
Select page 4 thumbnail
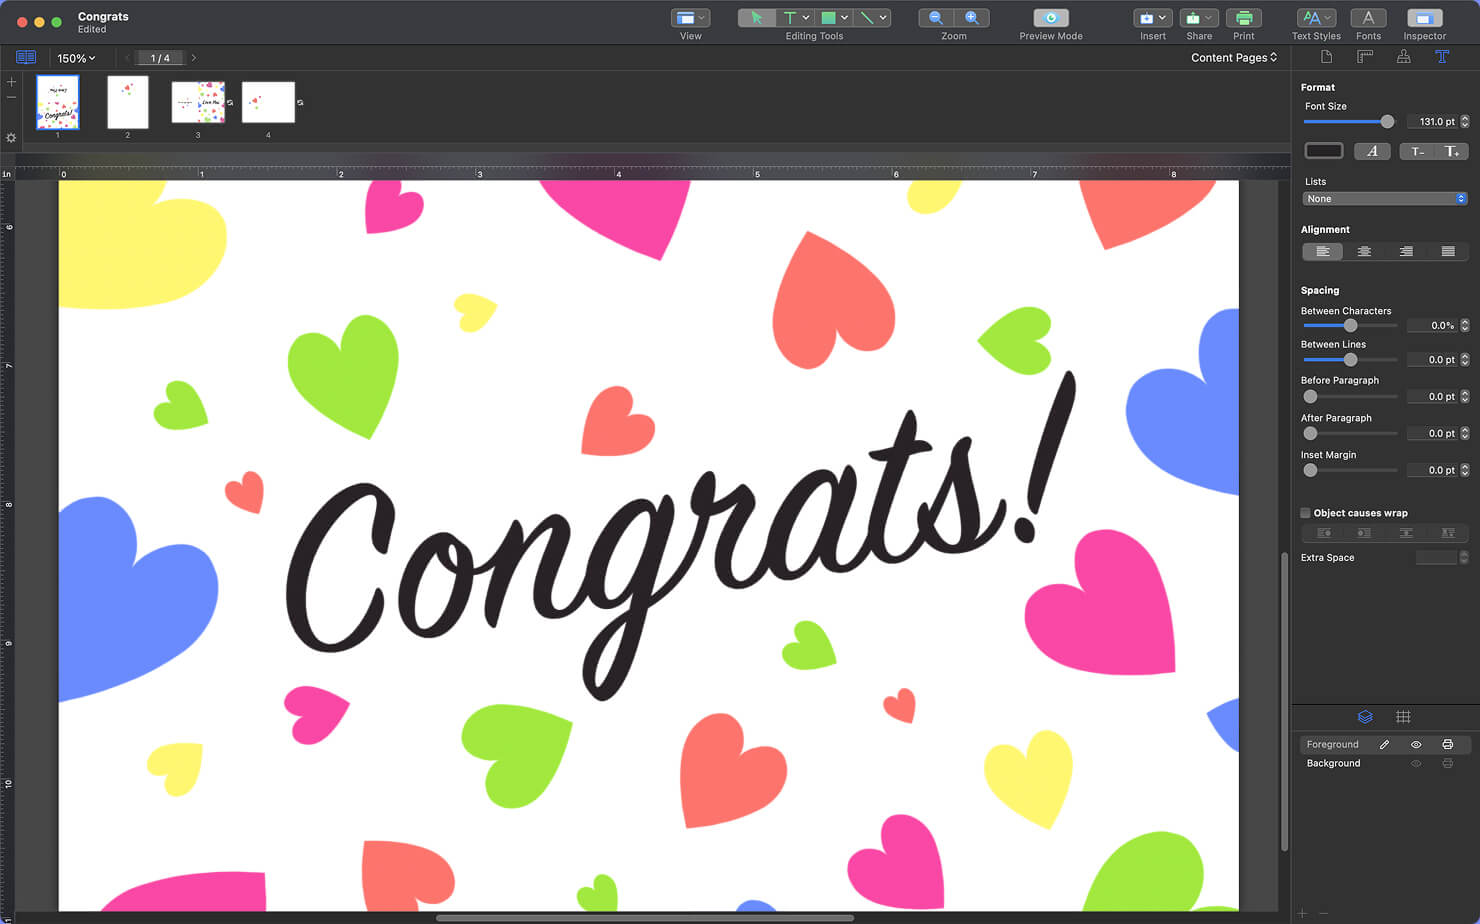click(268, 102)
